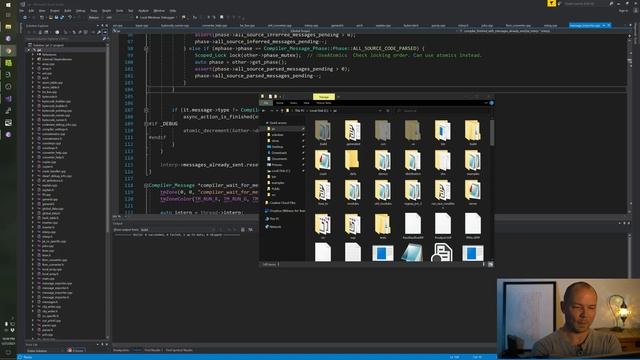Click the File Explorer back arrow
The width and height of the screenshot is (640, 360).
(x=264, y=111)
